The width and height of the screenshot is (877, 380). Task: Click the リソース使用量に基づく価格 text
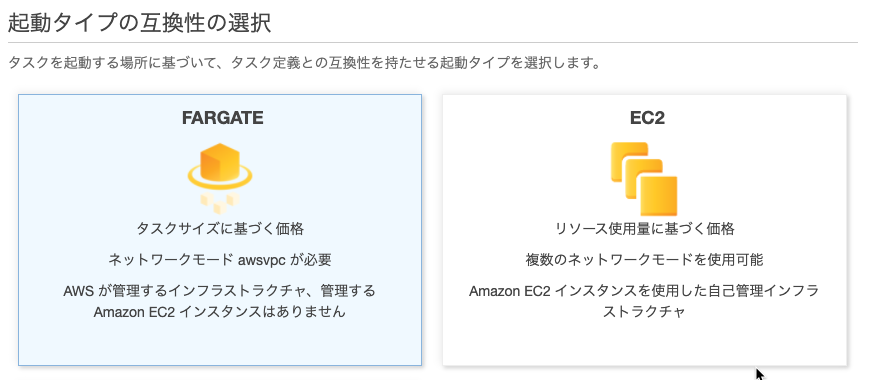(x=644, y=229)
